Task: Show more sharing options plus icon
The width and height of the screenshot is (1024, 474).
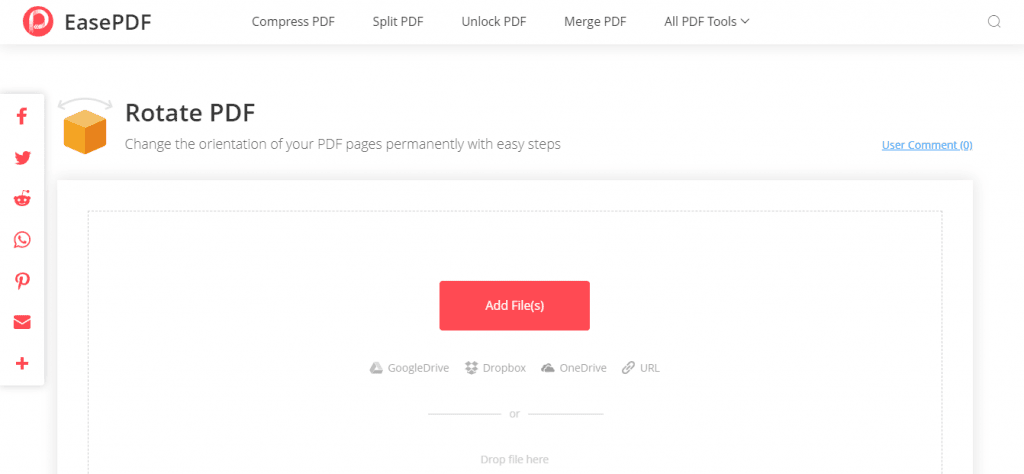Action: point(22,364)
